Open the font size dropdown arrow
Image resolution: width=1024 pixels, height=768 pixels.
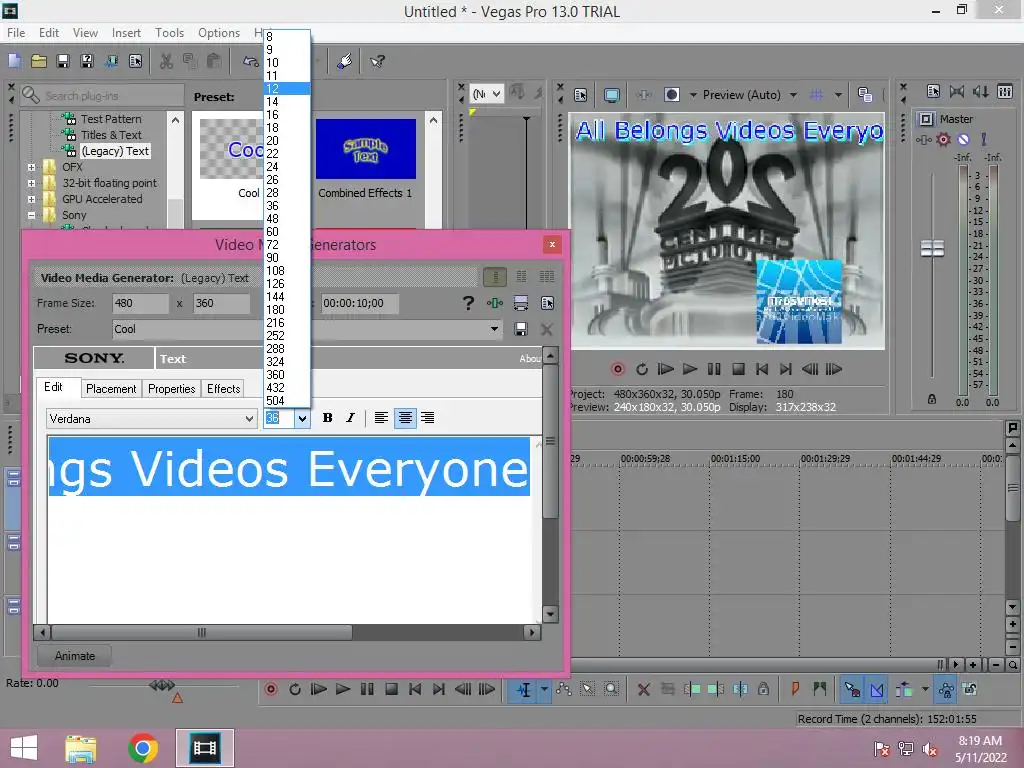click(x=302, y=419)
